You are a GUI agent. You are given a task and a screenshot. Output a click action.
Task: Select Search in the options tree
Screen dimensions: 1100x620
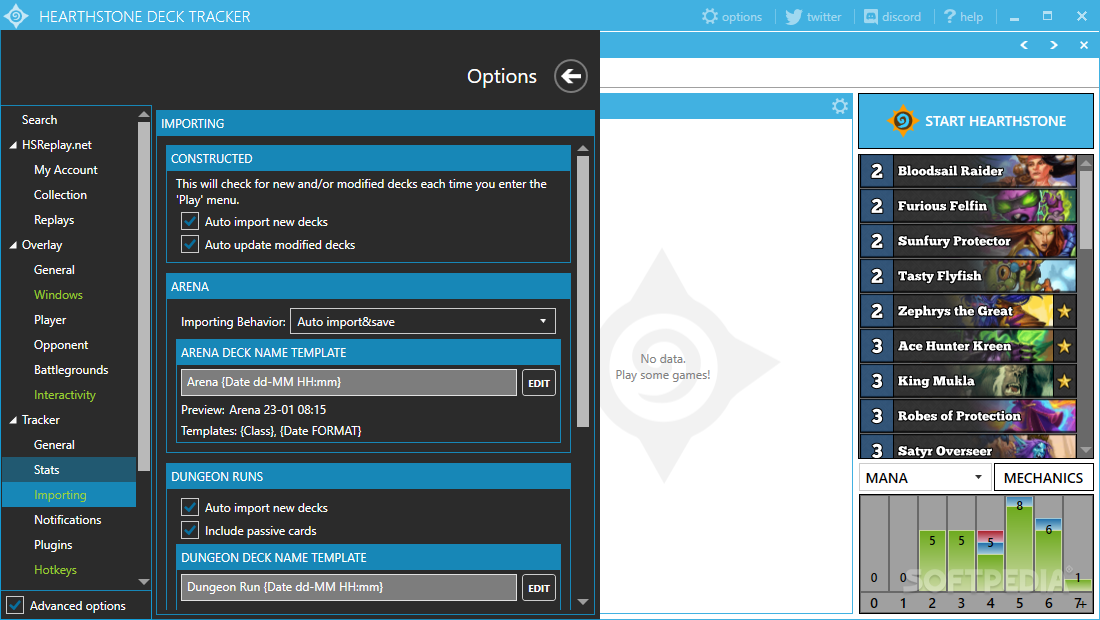(39, 120)
